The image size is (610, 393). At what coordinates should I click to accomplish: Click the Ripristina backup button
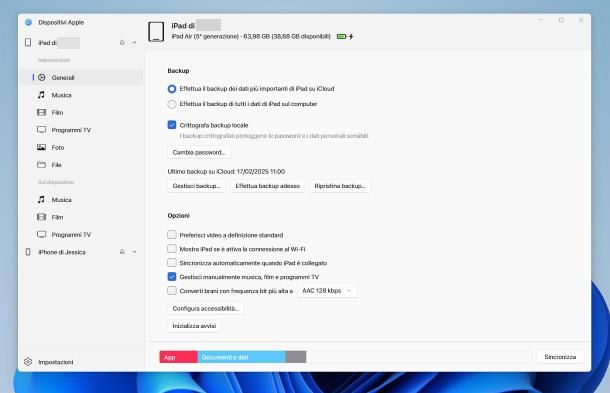tap(340, 186)
